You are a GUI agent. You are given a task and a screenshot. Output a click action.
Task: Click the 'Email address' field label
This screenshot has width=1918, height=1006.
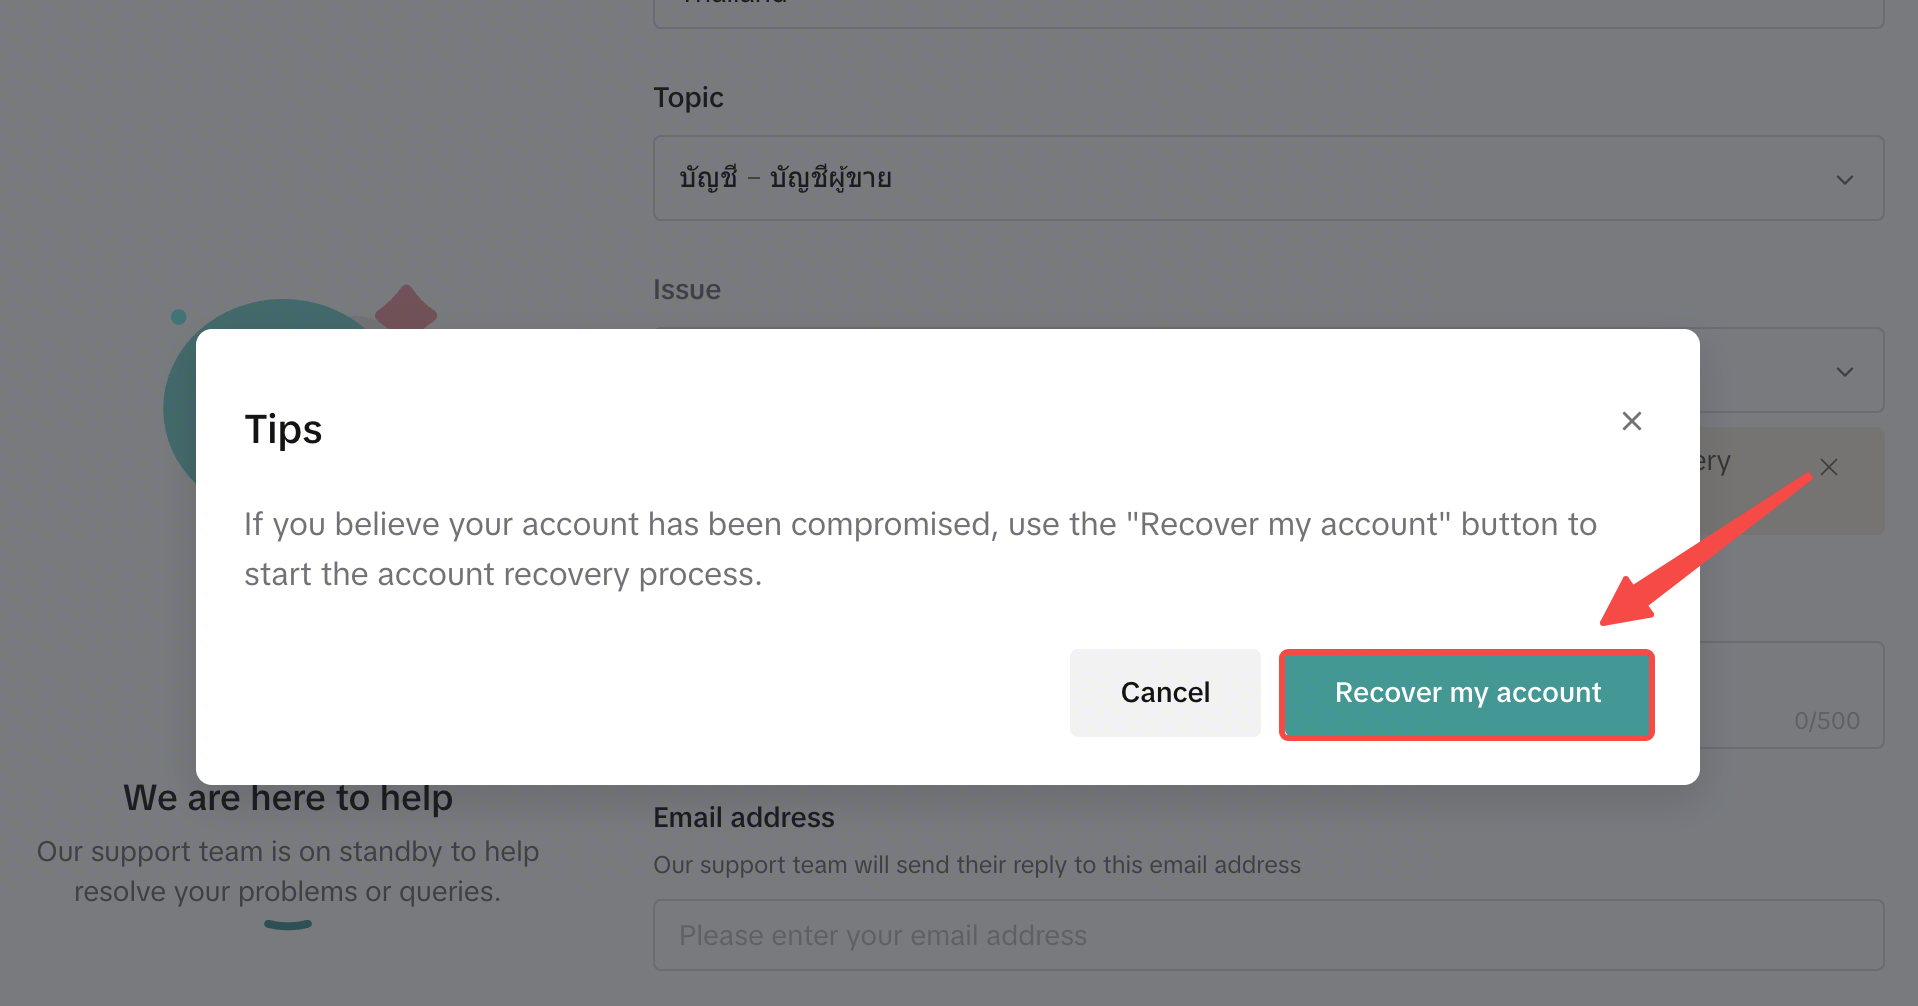click(x=743, y=817)
